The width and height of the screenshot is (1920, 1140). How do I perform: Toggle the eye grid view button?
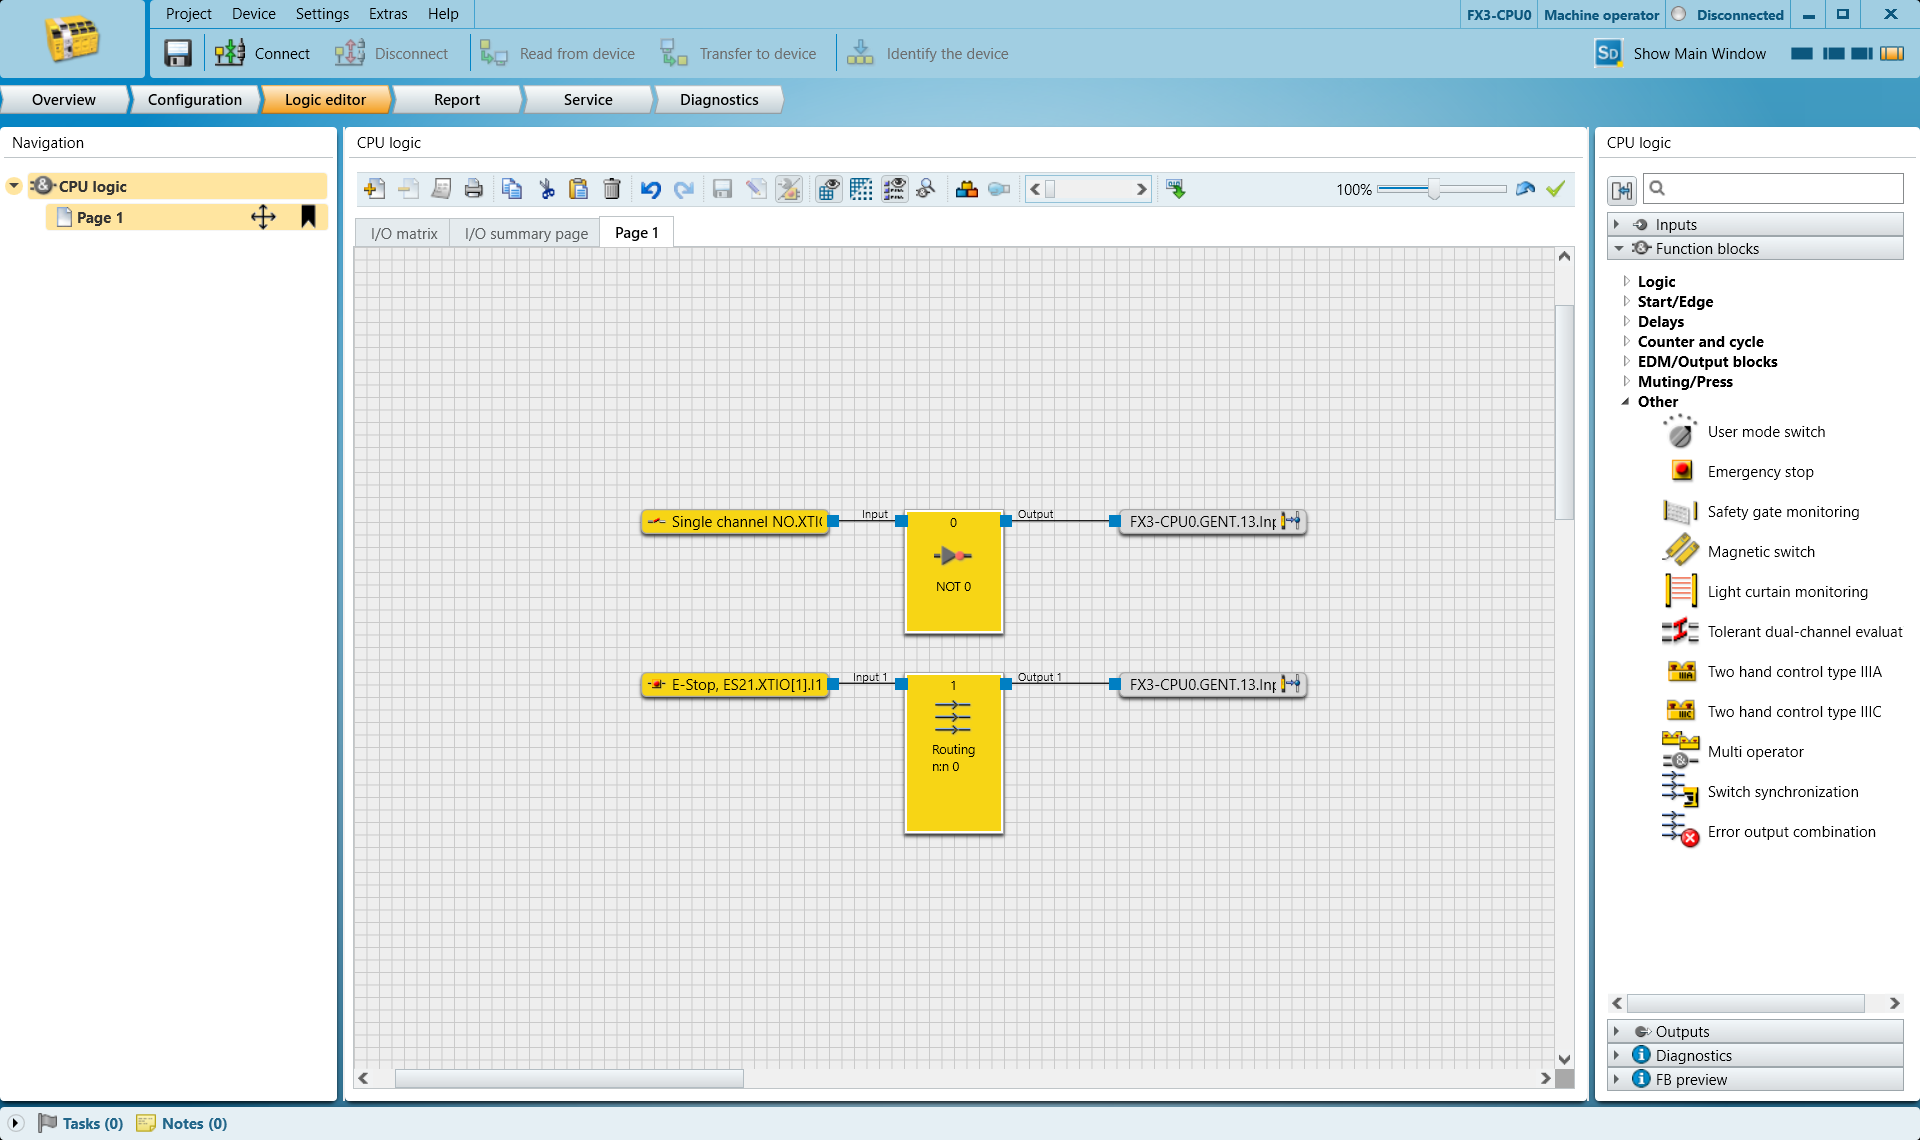click(828, 189)
